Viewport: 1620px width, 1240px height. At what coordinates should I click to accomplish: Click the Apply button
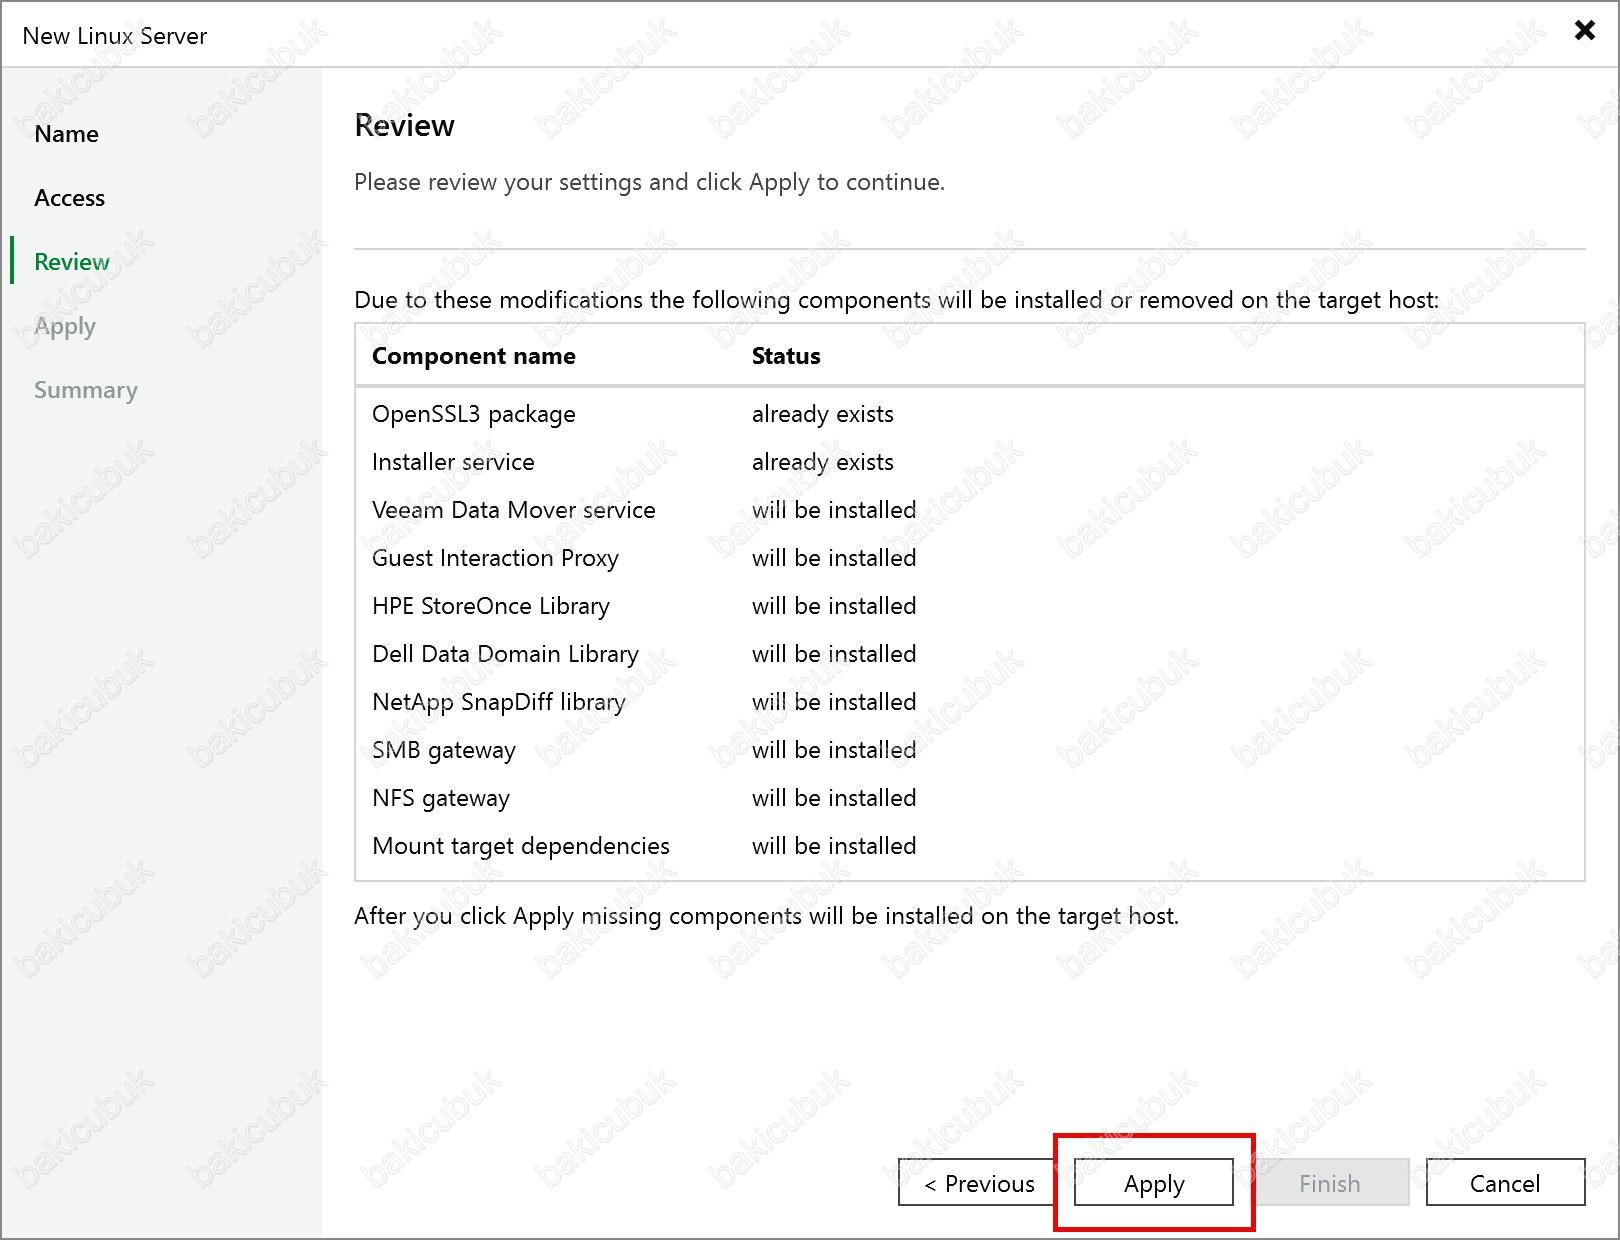[x=1153, y=1183]
